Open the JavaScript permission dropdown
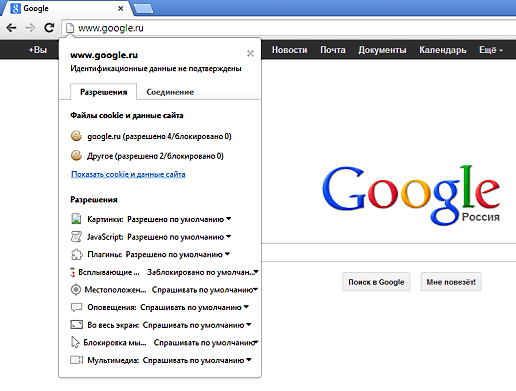The height and width of the screenshot is (391, 516). (179, 237)
